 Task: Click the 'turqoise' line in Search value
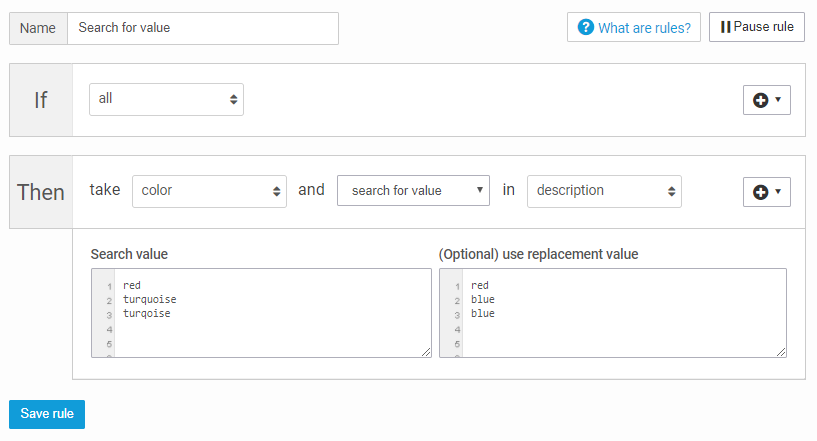pyautogui.click(x=147, y=313)
